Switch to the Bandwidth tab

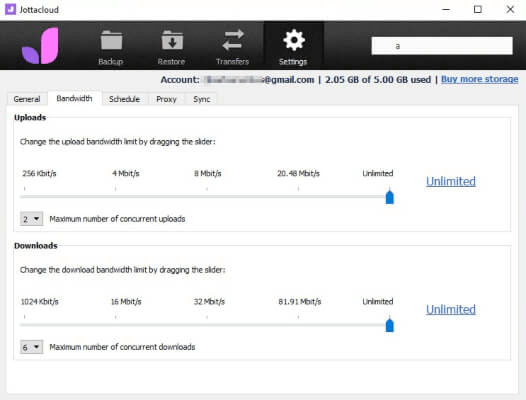point(74,98)
